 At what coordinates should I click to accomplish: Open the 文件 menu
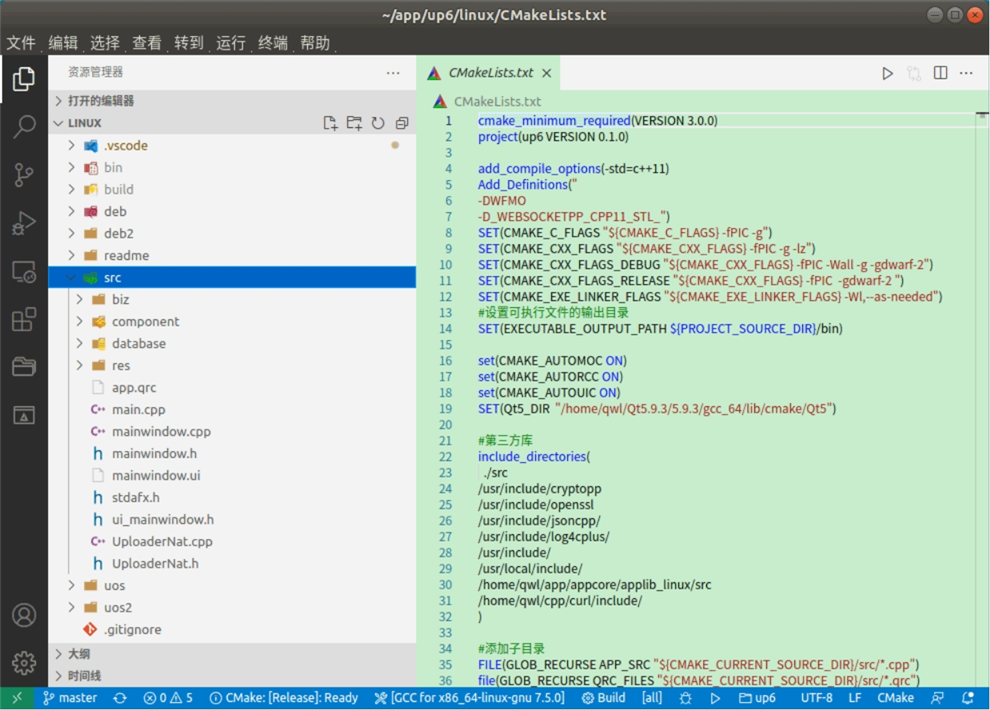point(21,43)
